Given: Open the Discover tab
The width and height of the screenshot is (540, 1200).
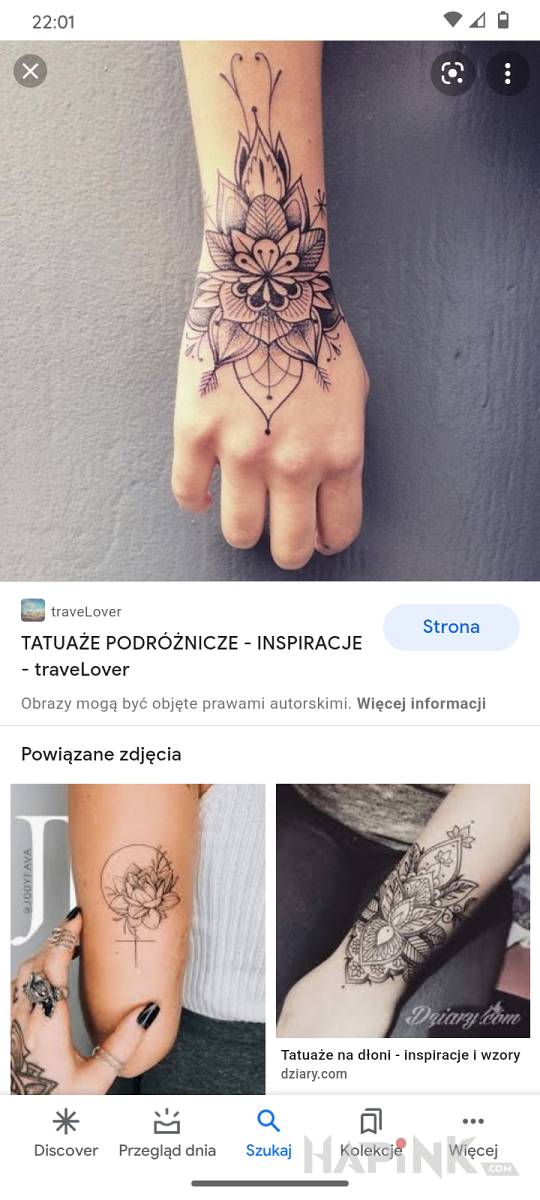Looking at the screenshot, I should point(66,1134).
